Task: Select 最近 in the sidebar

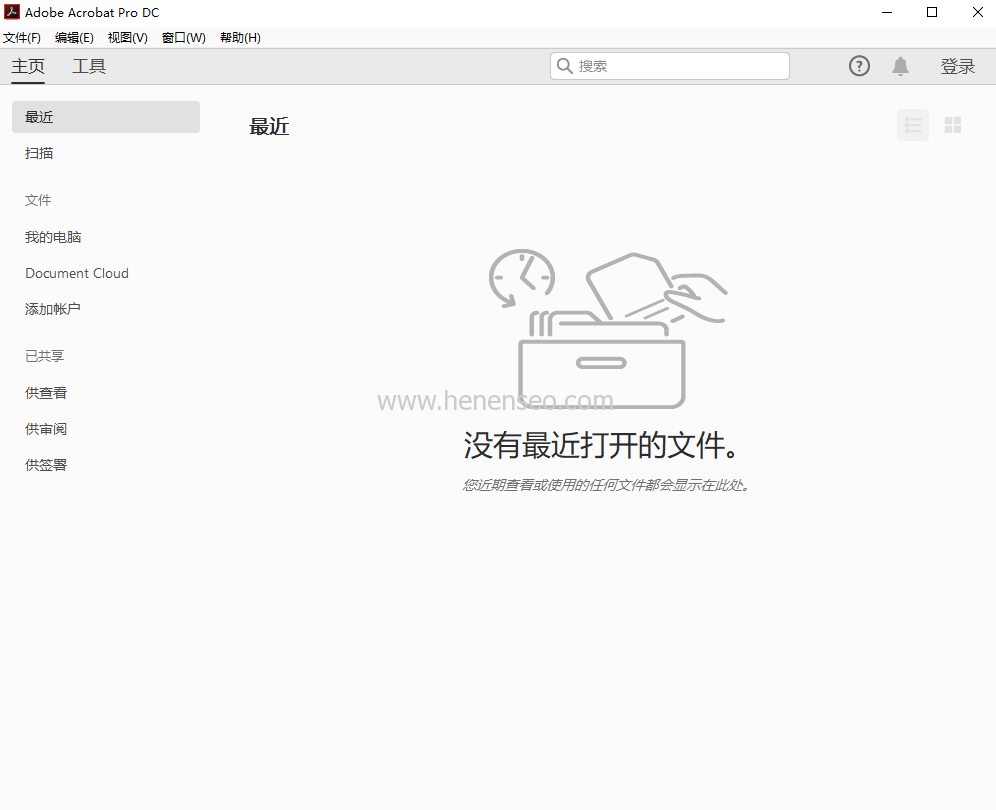Action: click(x=106, y=117)
